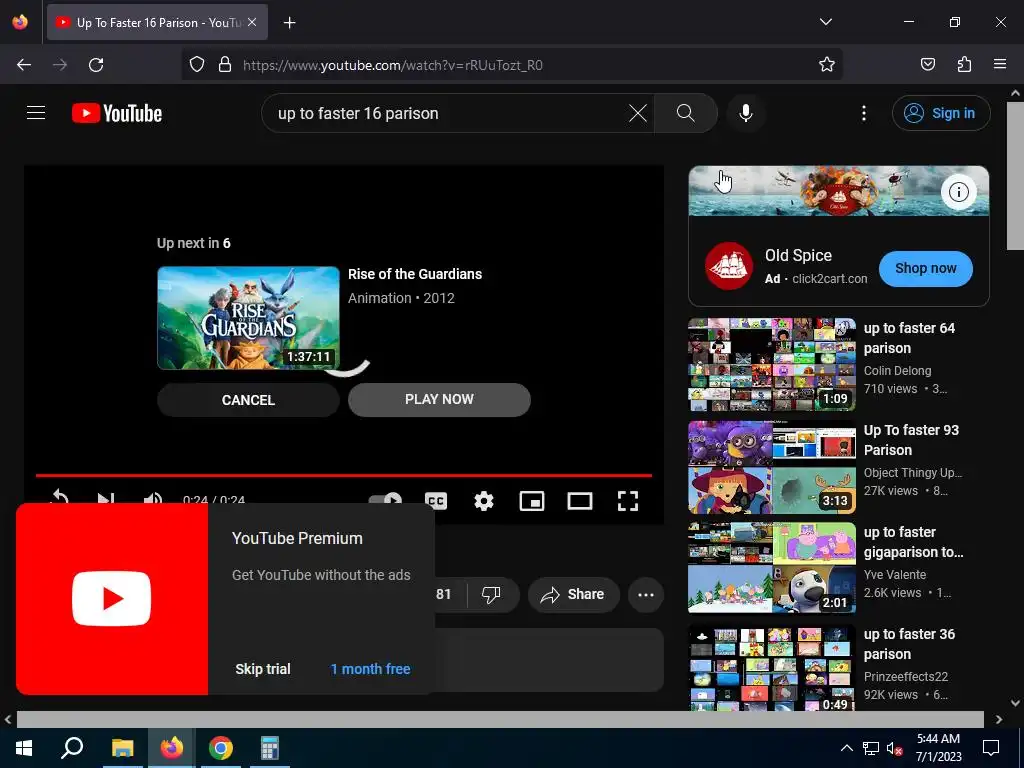Enter full screen mode

[628, 501]
